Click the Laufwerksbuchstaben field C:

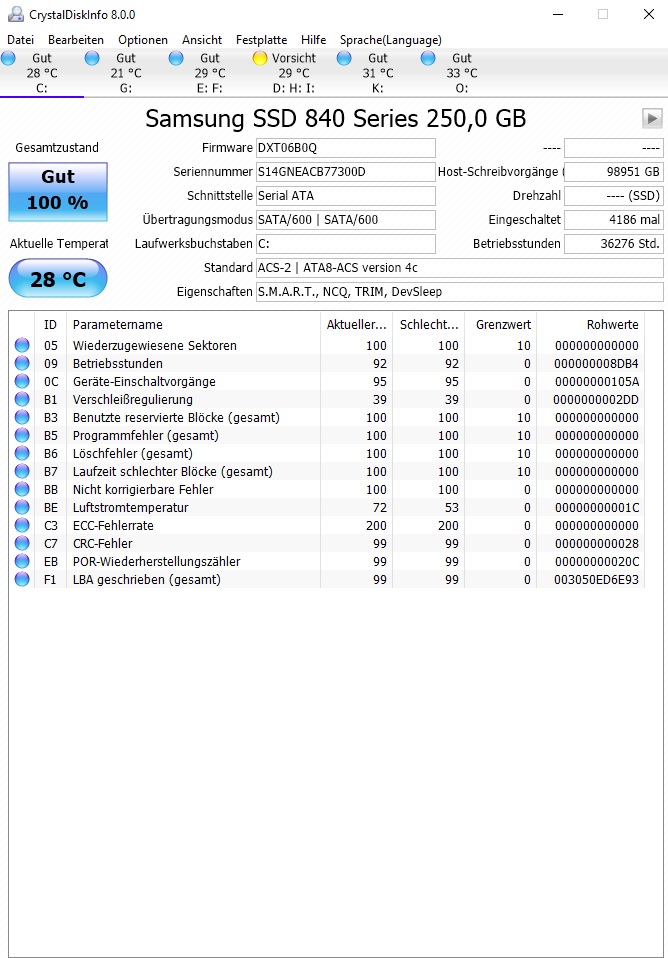click(x=345, y=244)
